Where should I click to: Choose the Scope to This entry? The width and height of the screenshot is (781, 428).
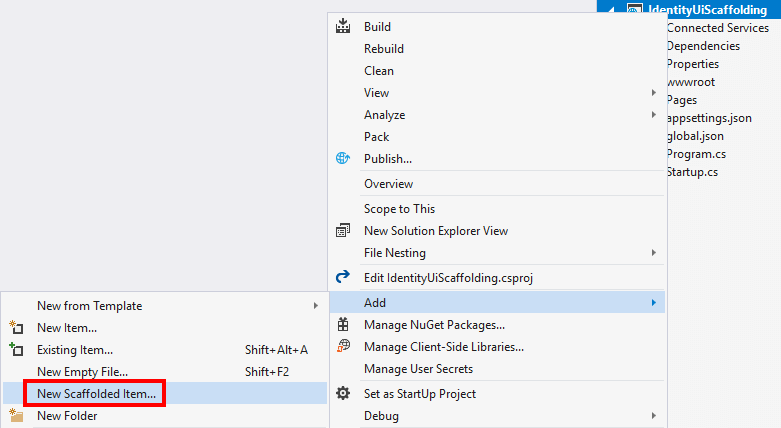click(399, 209)
